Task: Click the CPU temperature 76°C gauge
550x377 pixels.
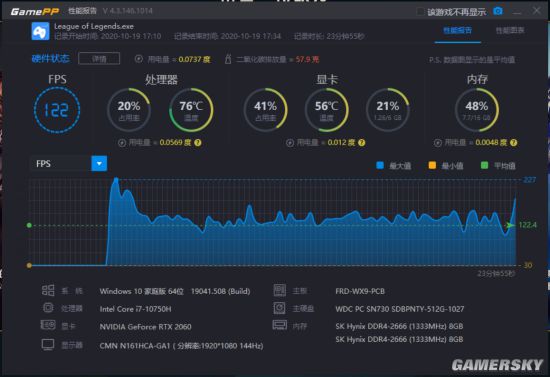Action: click(x=191, y=110)
